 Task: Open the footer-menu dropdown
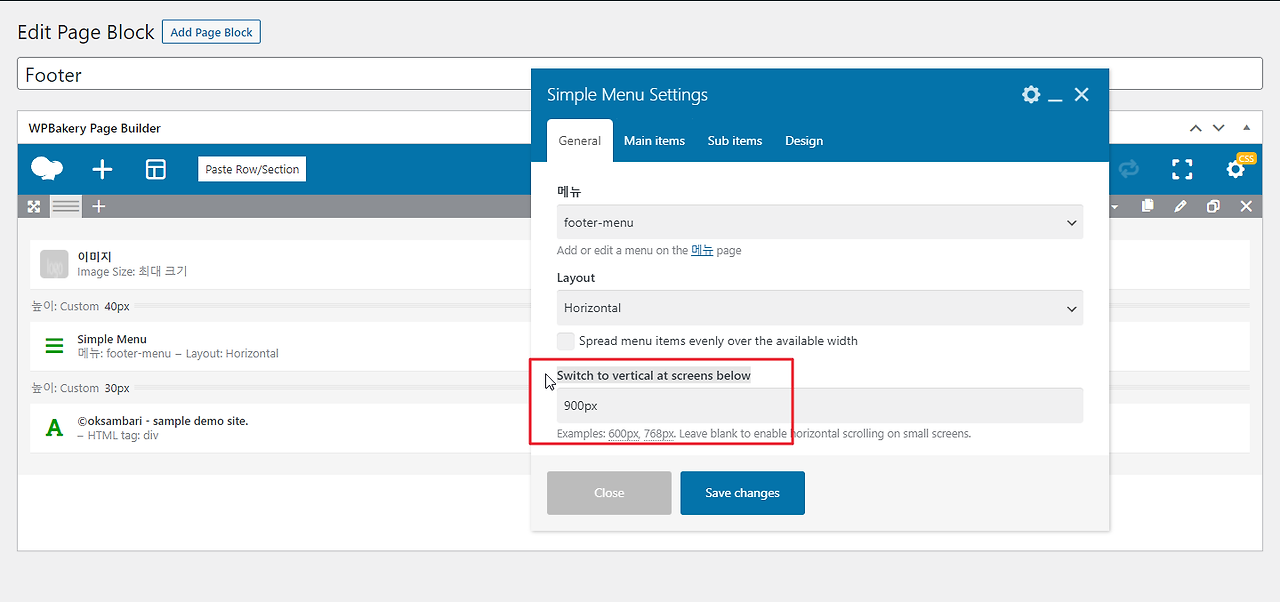(x=820, y=222)
